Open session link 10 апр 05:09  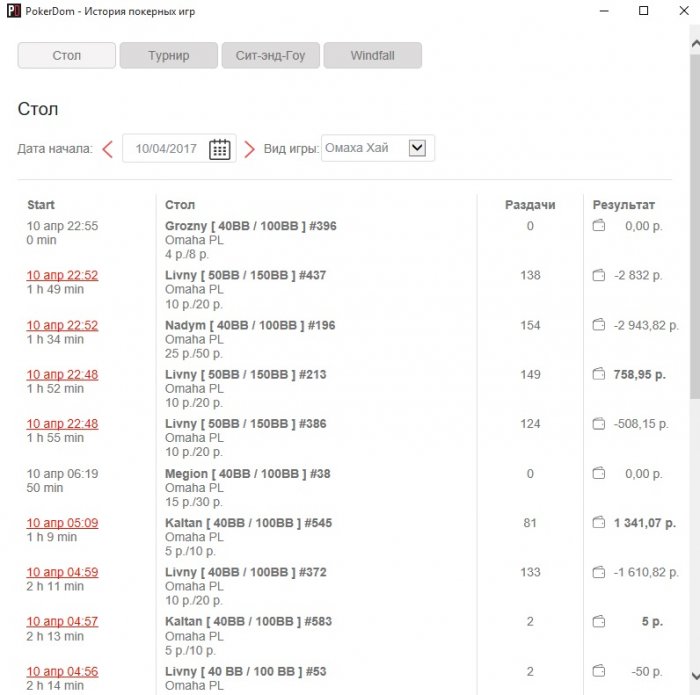62,523
